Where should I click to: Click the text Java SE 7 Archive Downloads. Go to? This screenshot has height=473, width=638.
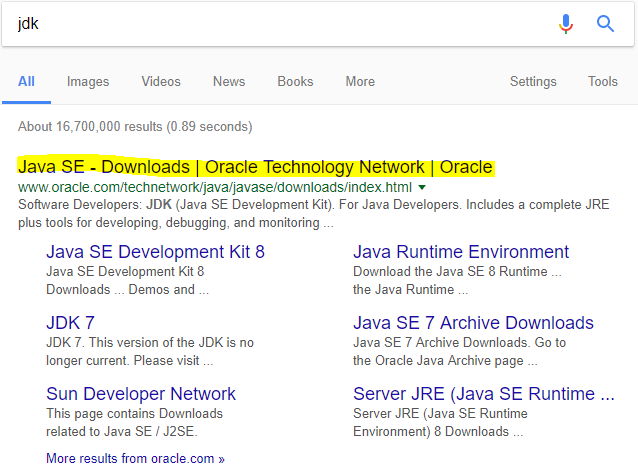(459, 342)
